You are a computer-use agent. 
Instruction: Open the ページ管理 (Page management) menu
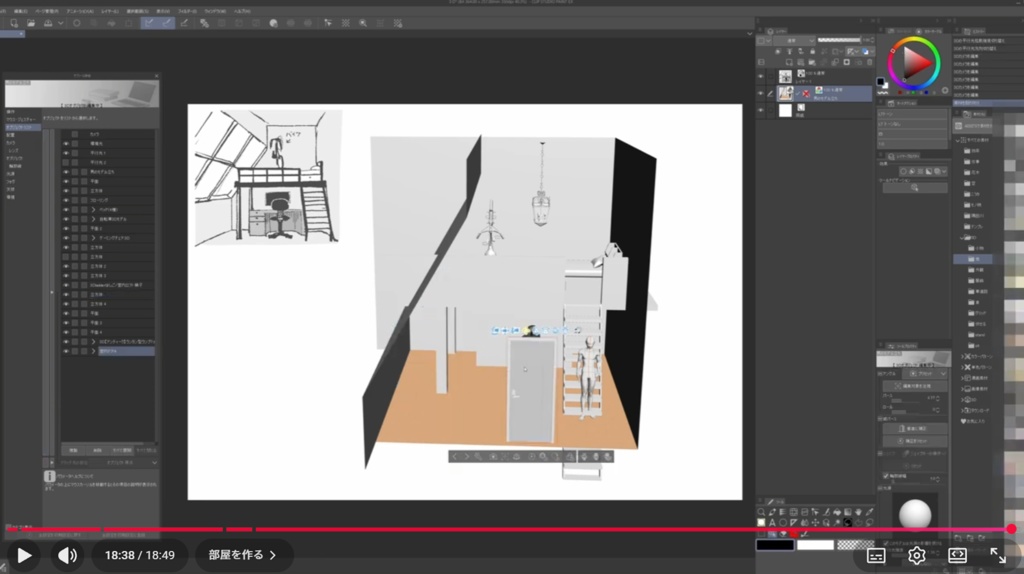click(46, 11)
